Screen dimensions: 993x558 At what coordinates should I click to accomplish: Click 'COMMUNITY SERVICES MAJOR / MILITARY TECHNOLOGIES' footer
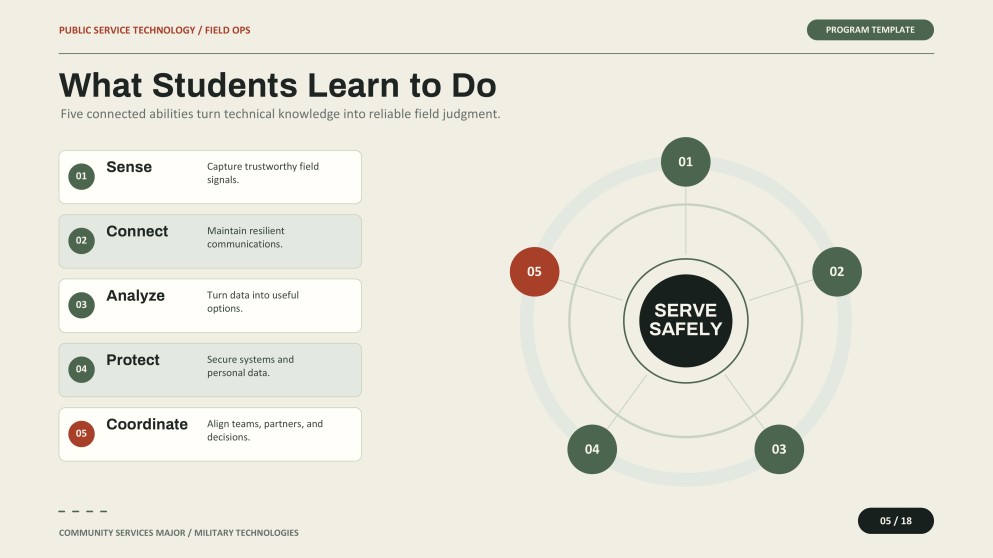(x=179, y=533)
